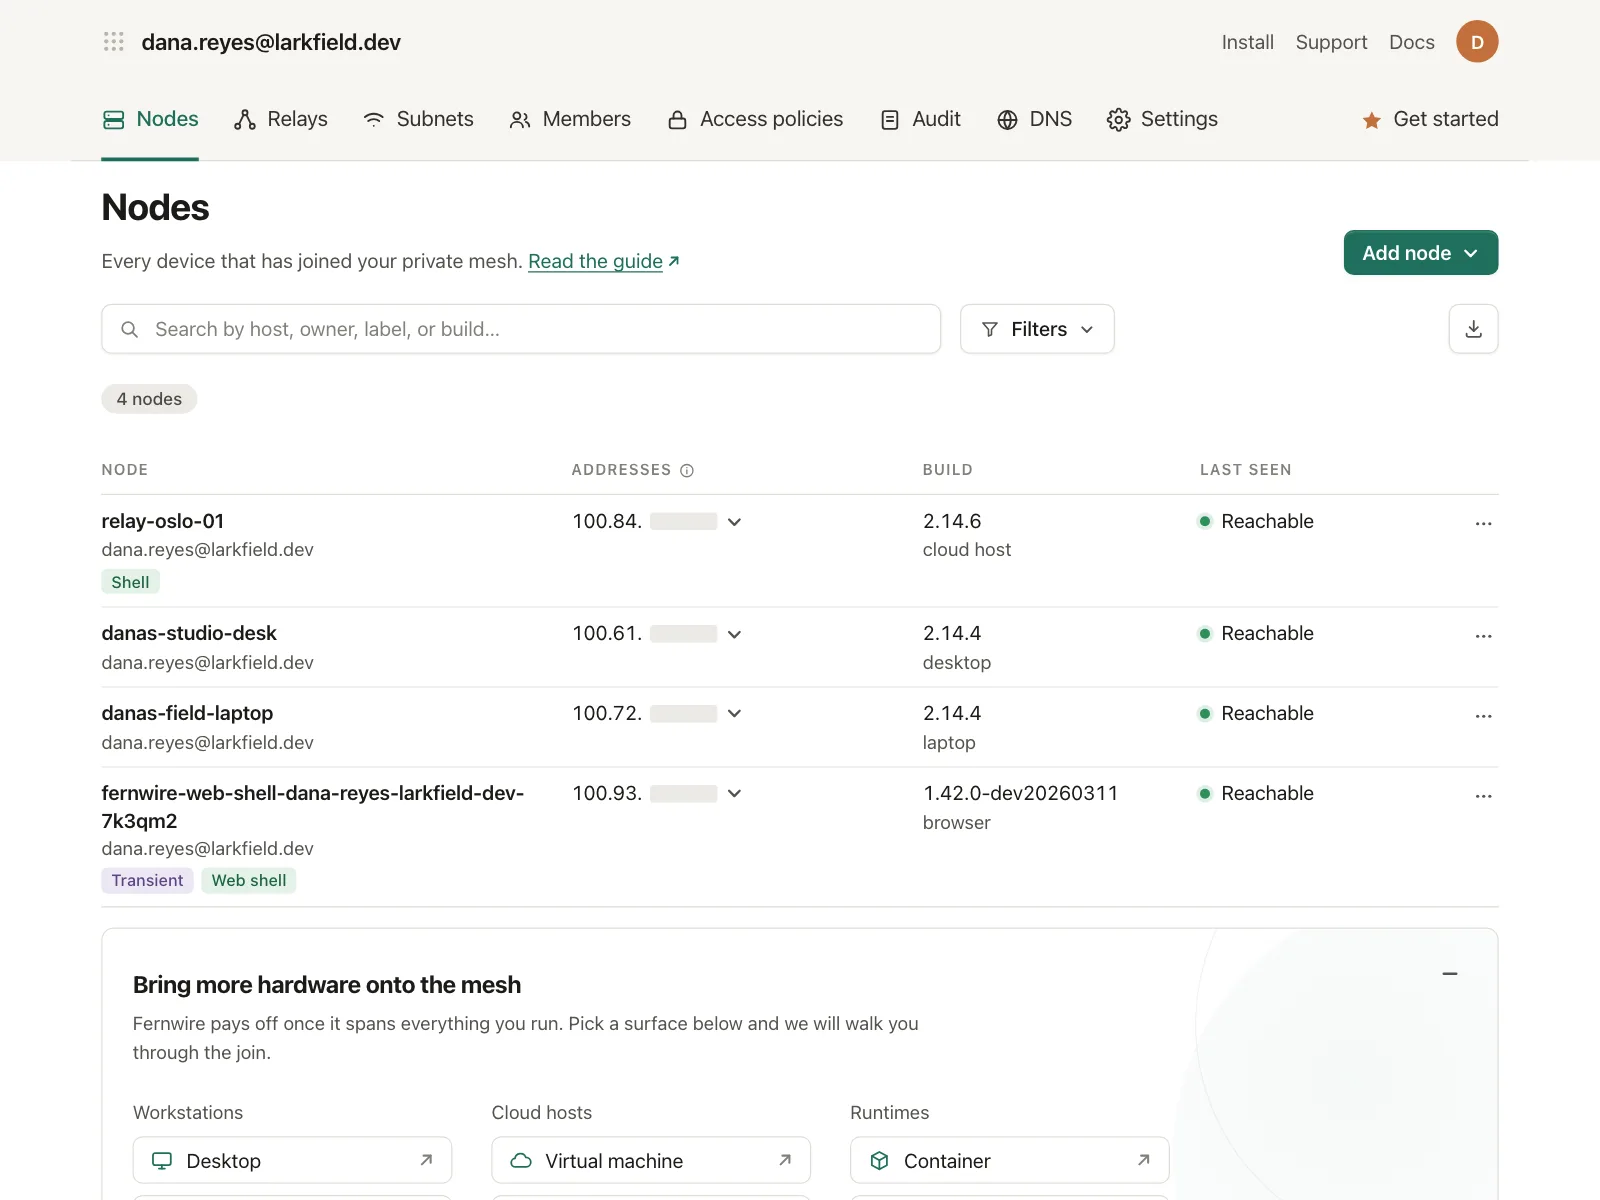Open the Filters dropdown
Image resolution: width=1600 pixels, height=1200 pixels.
pyautogui.click(x=1037, y=329)
